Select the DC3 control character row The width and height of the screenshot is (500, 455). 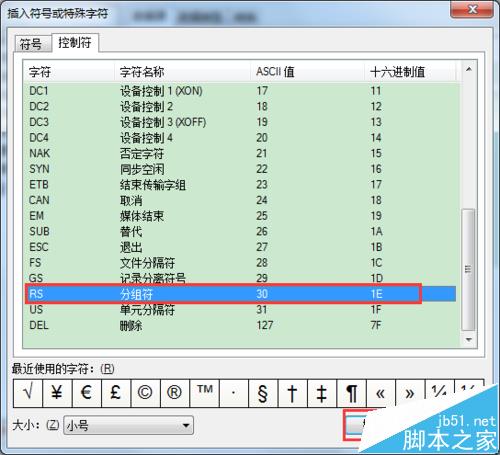click(x=241, y=122)
